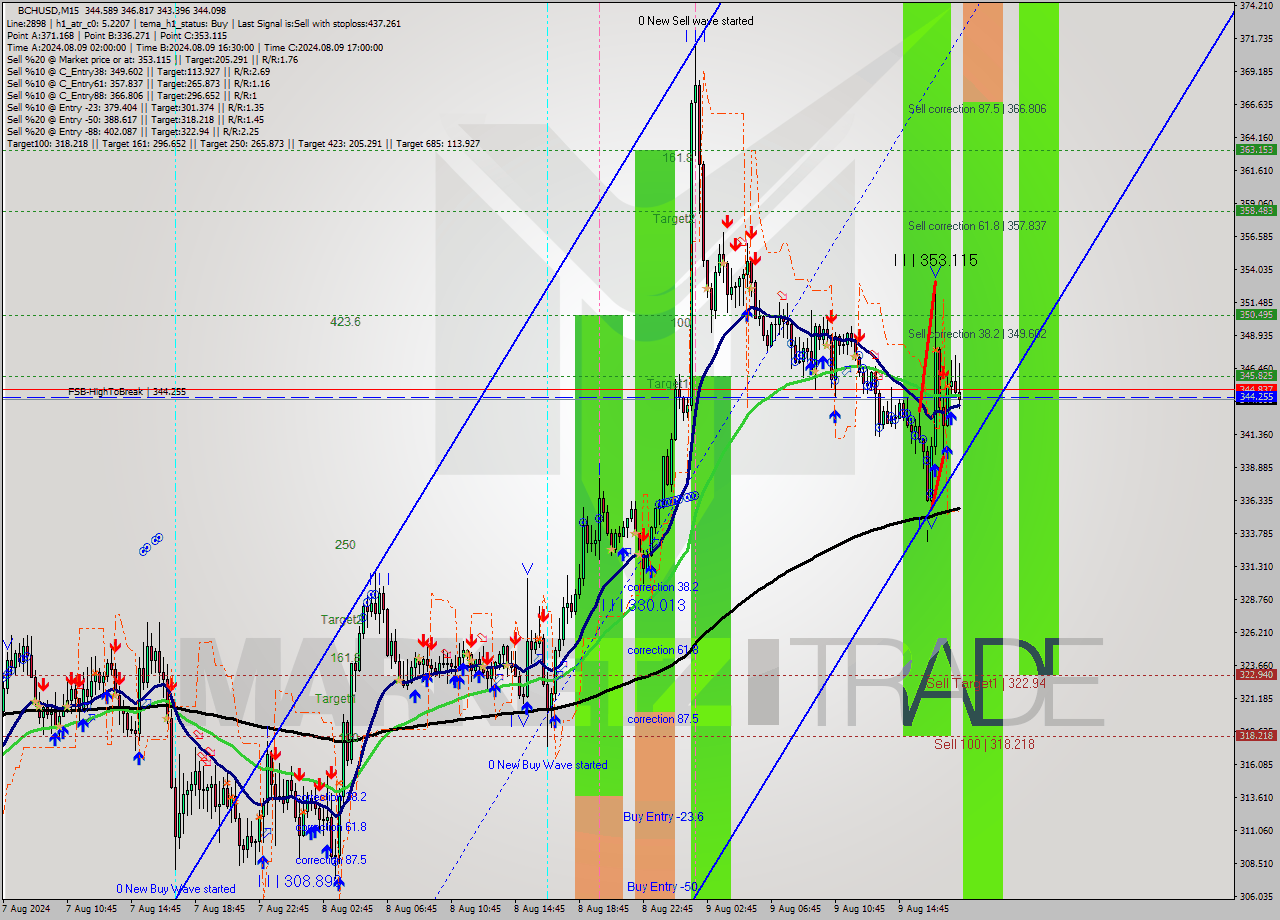Click the 313.610 price axis value
The width and height of the screenshot is (1280, 920).
click(x=1255, y=798)
